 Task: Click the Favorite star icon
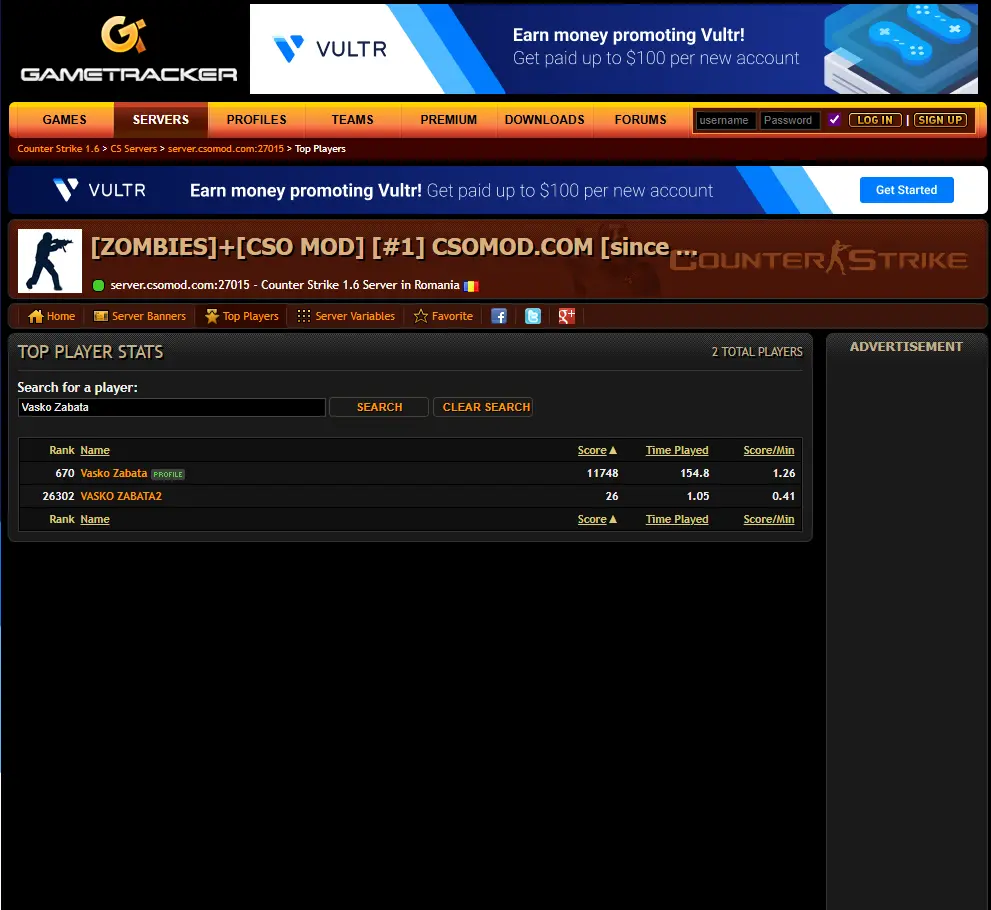pyautogui.click(x=421, y=316)
